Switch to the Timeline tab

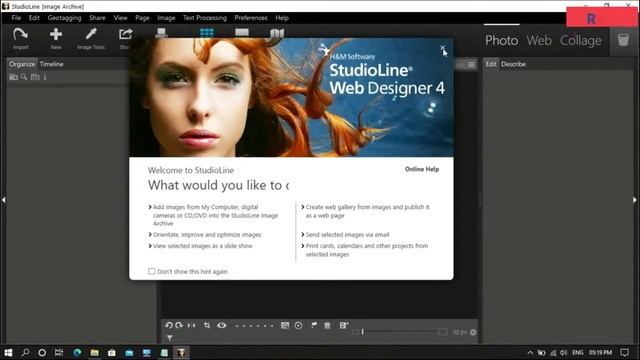click(51, 64)
